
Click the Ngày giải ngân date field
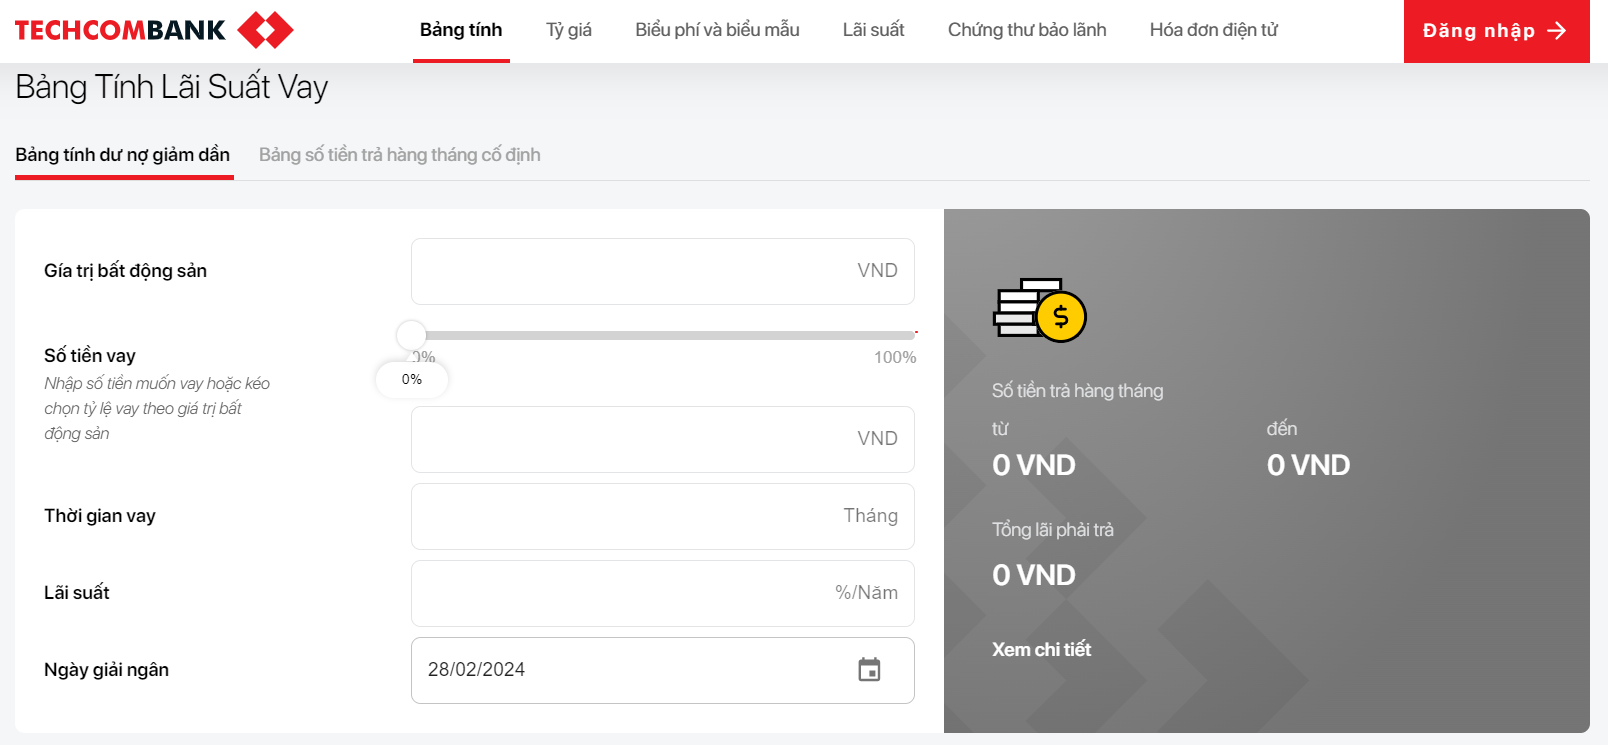tap(663, 670)
